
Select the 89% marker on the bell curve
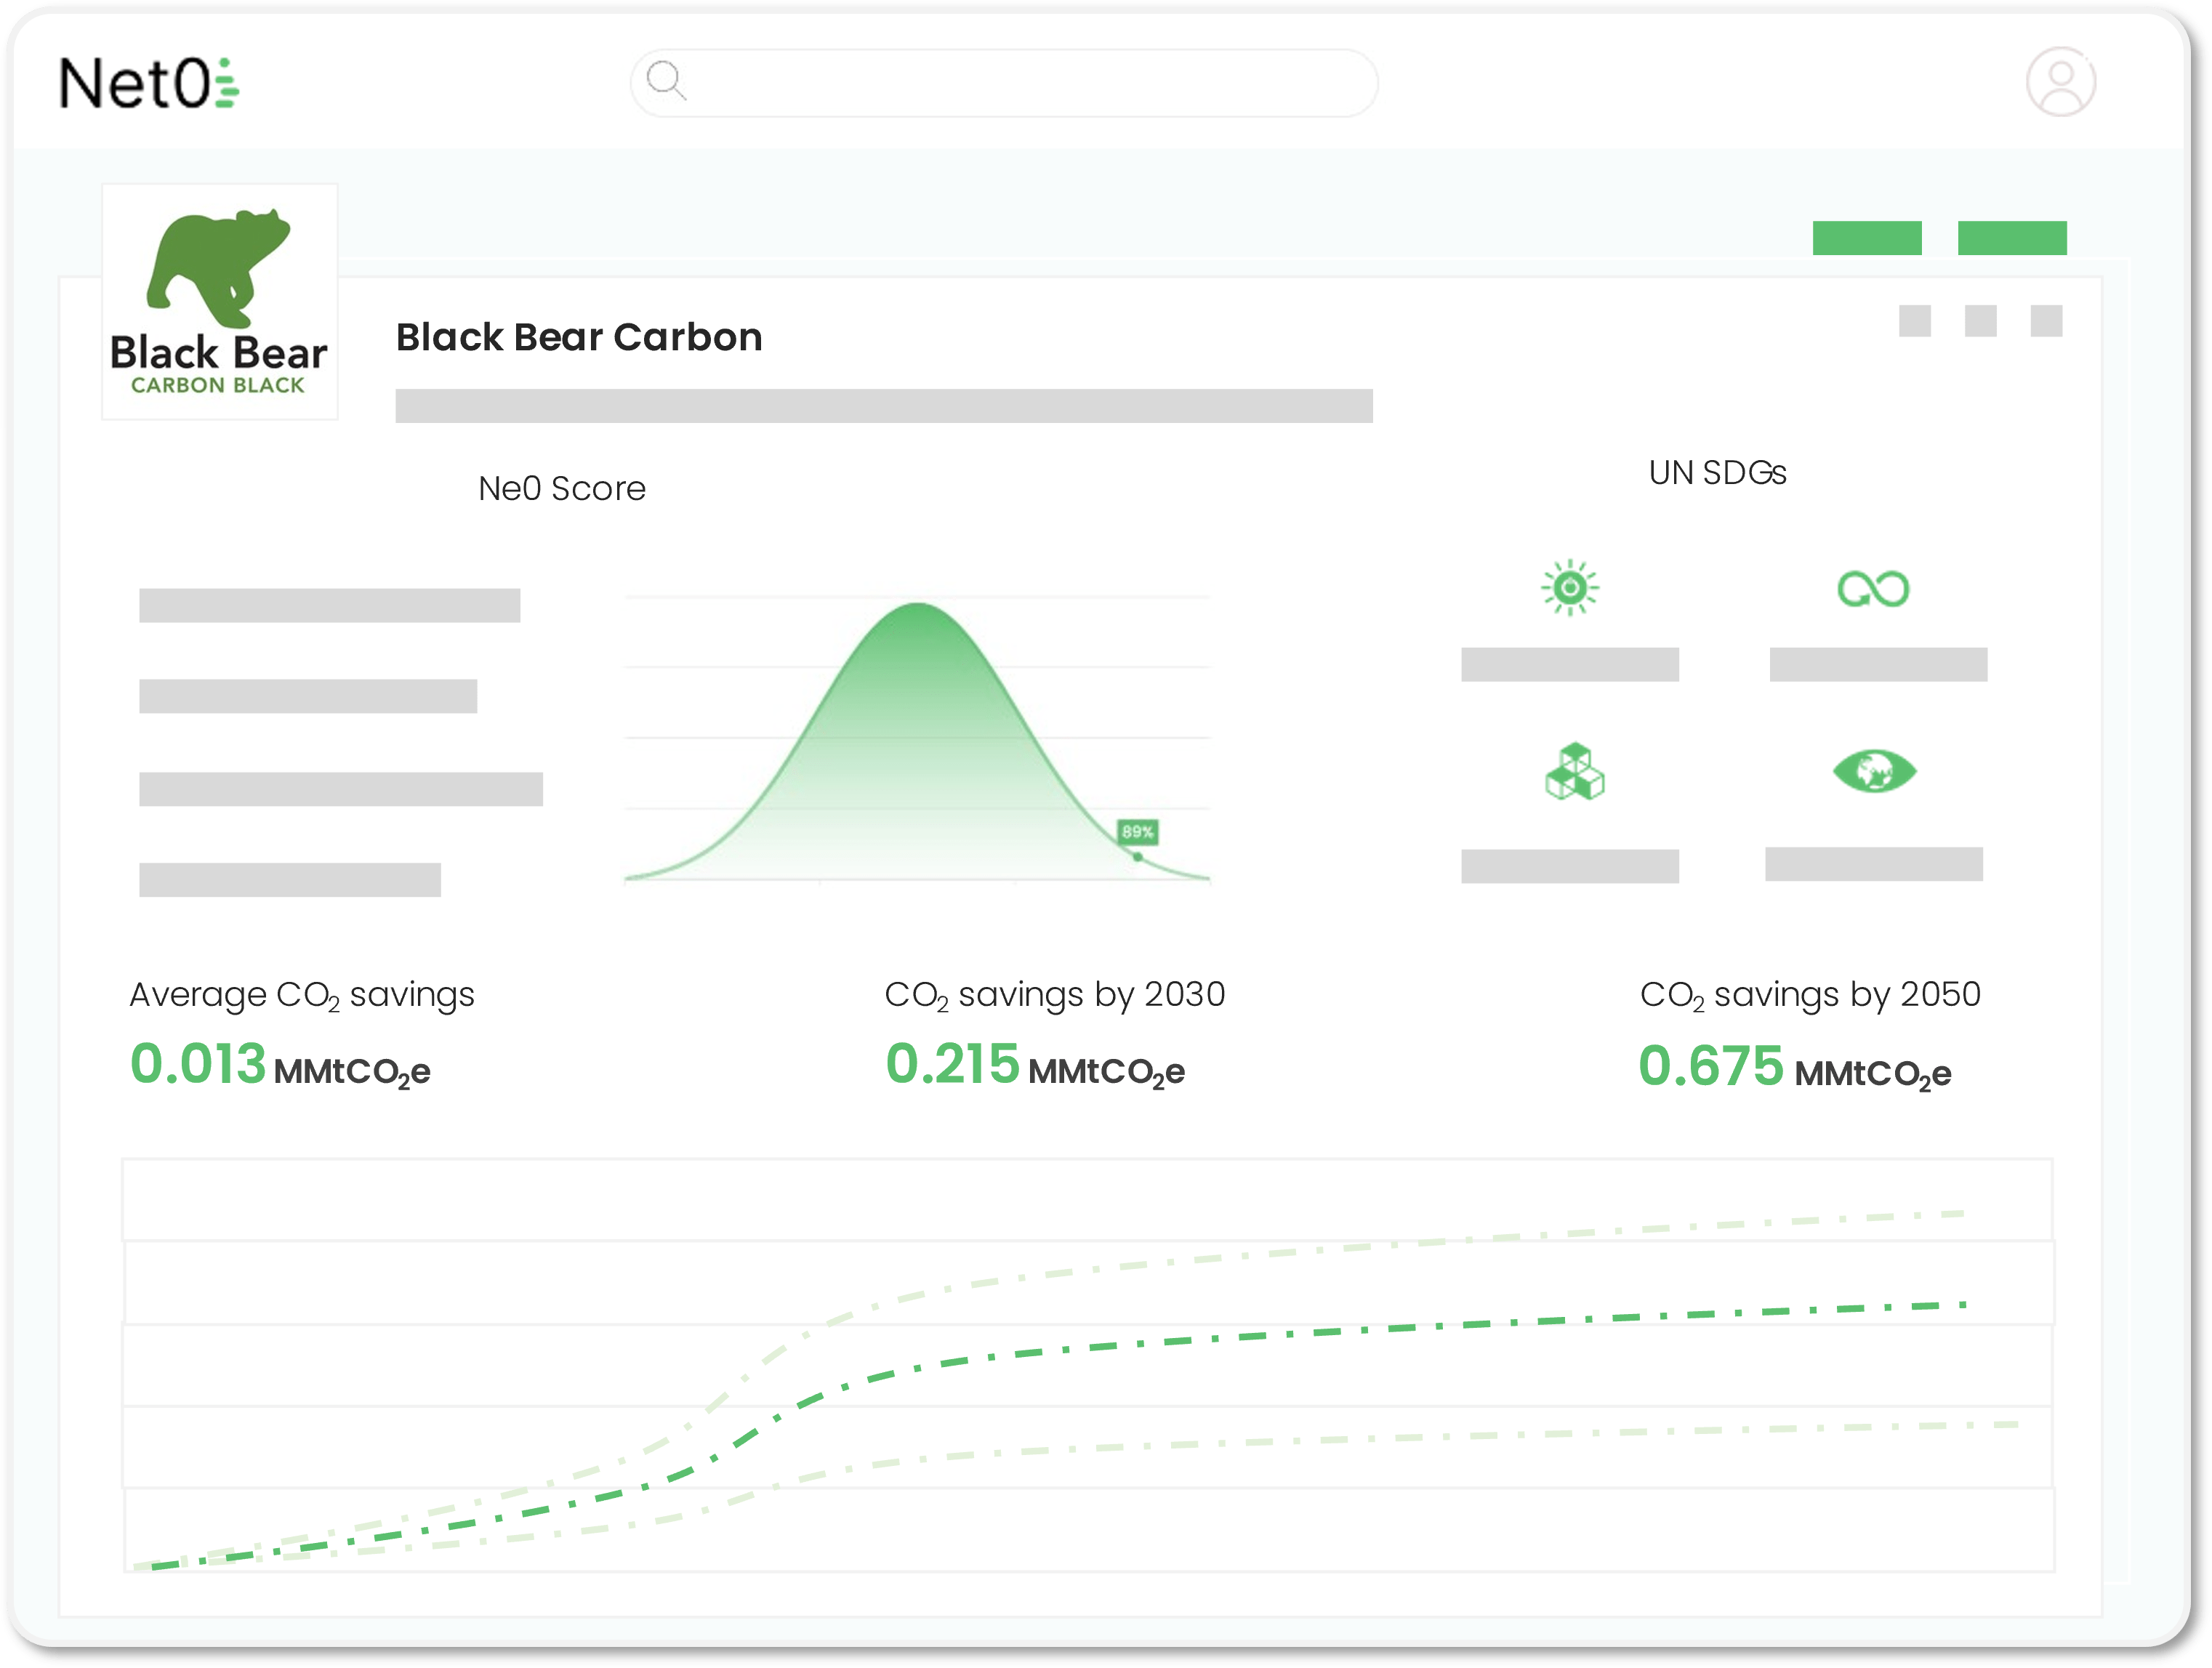click(x=1138, y=831)
